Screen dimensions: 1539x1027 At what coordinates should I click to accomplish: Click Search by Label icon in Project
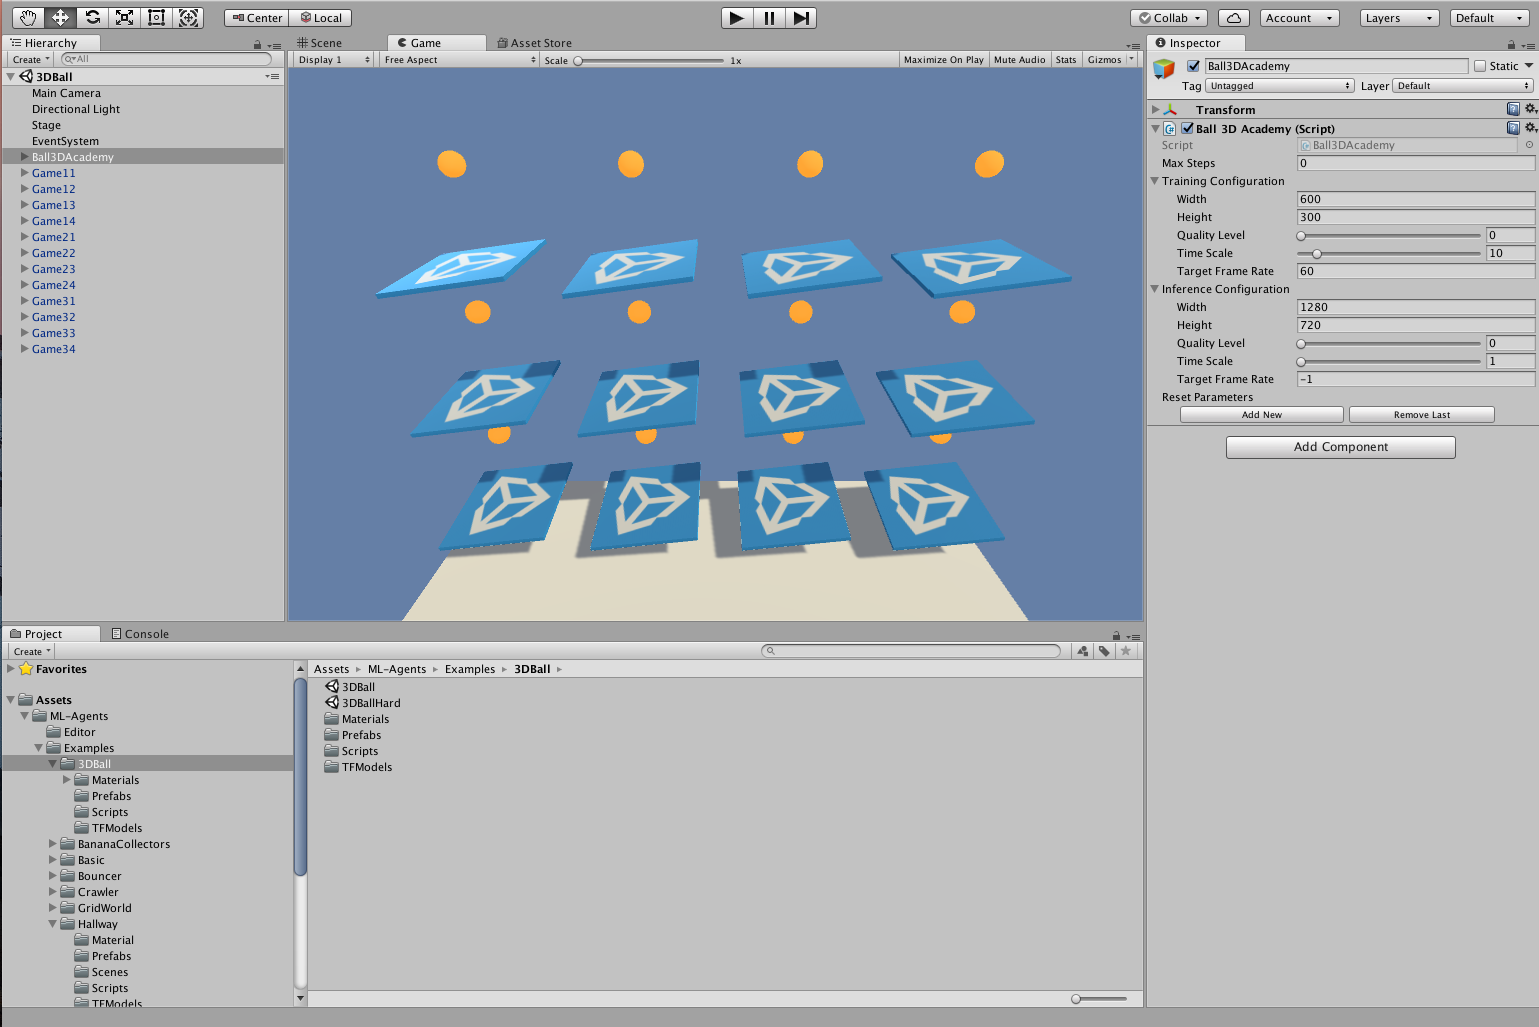coord(1104,651)
